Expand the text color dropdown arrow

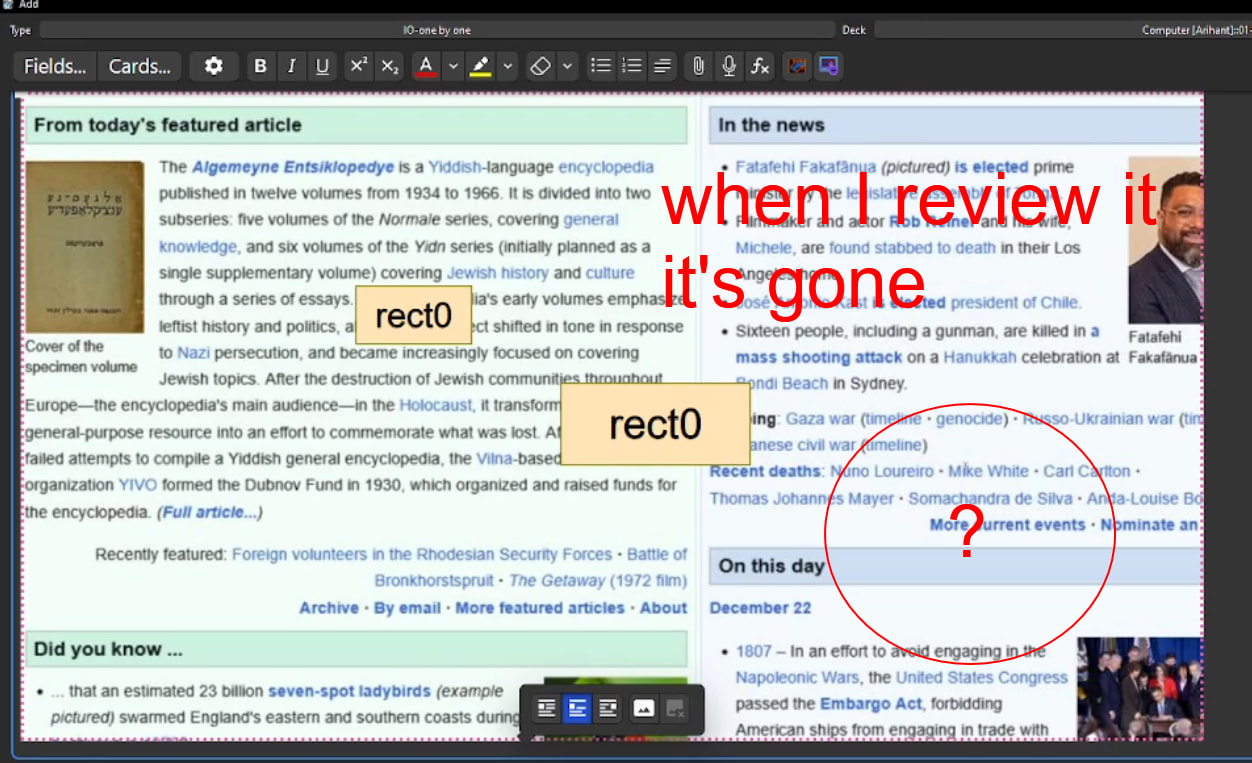pyautogui.click(x=453, y=66)
